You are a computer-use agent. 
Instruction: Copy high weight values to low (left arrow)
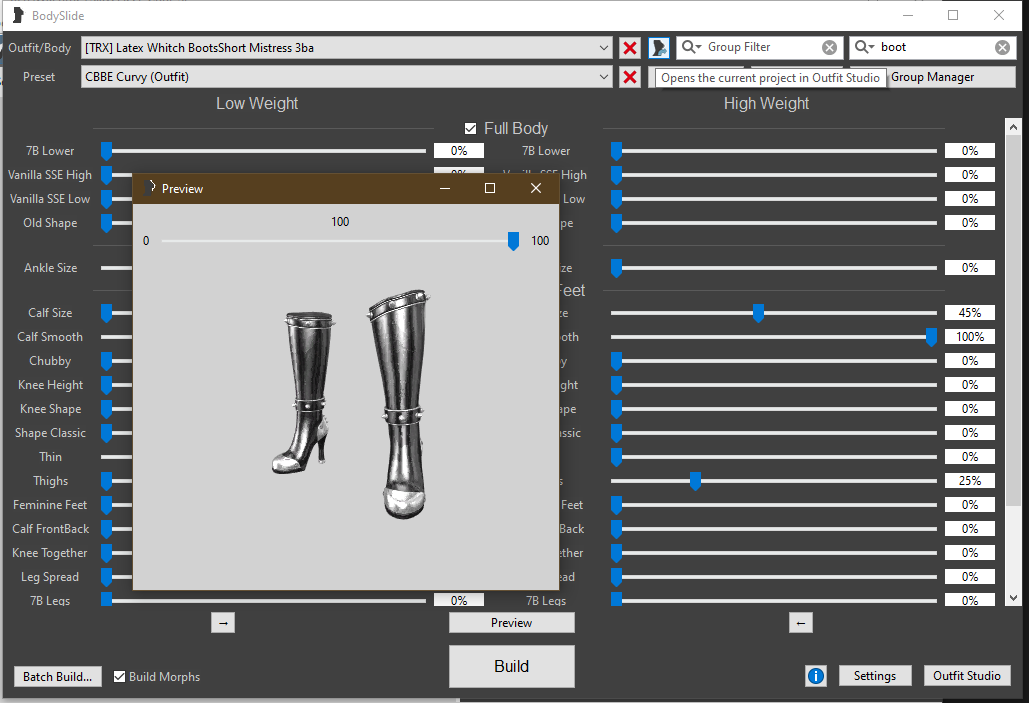click(x=801, y=623)
